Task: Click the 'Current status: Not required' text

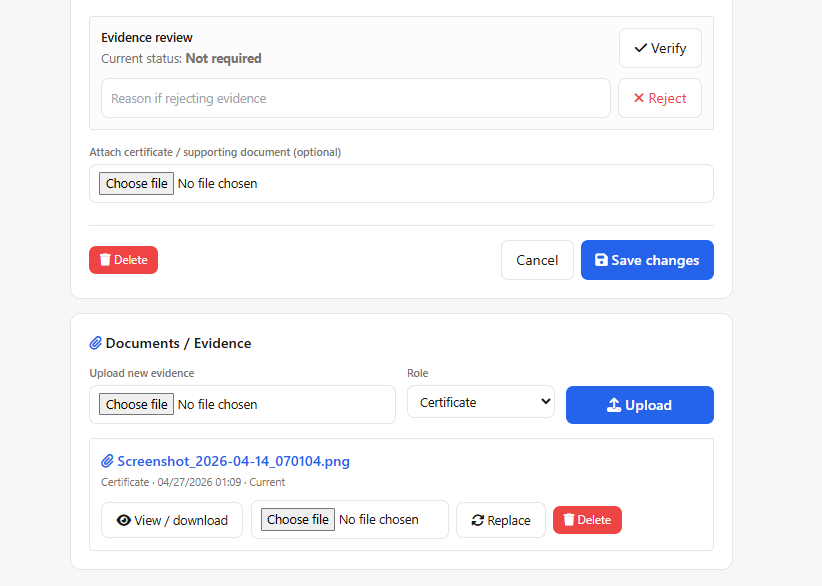Action: (181, 59)
